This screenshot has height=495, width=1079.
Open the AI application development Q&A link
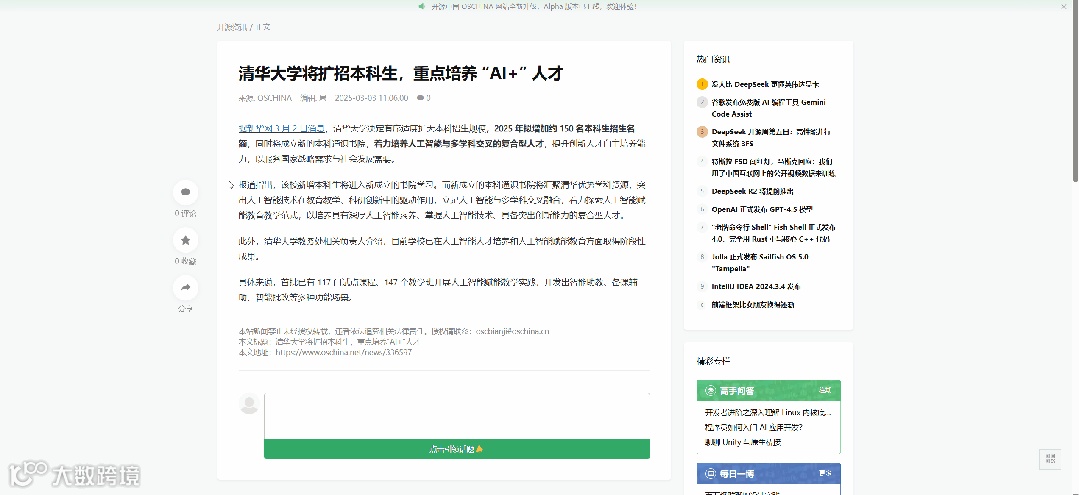[x=753, y=428]
